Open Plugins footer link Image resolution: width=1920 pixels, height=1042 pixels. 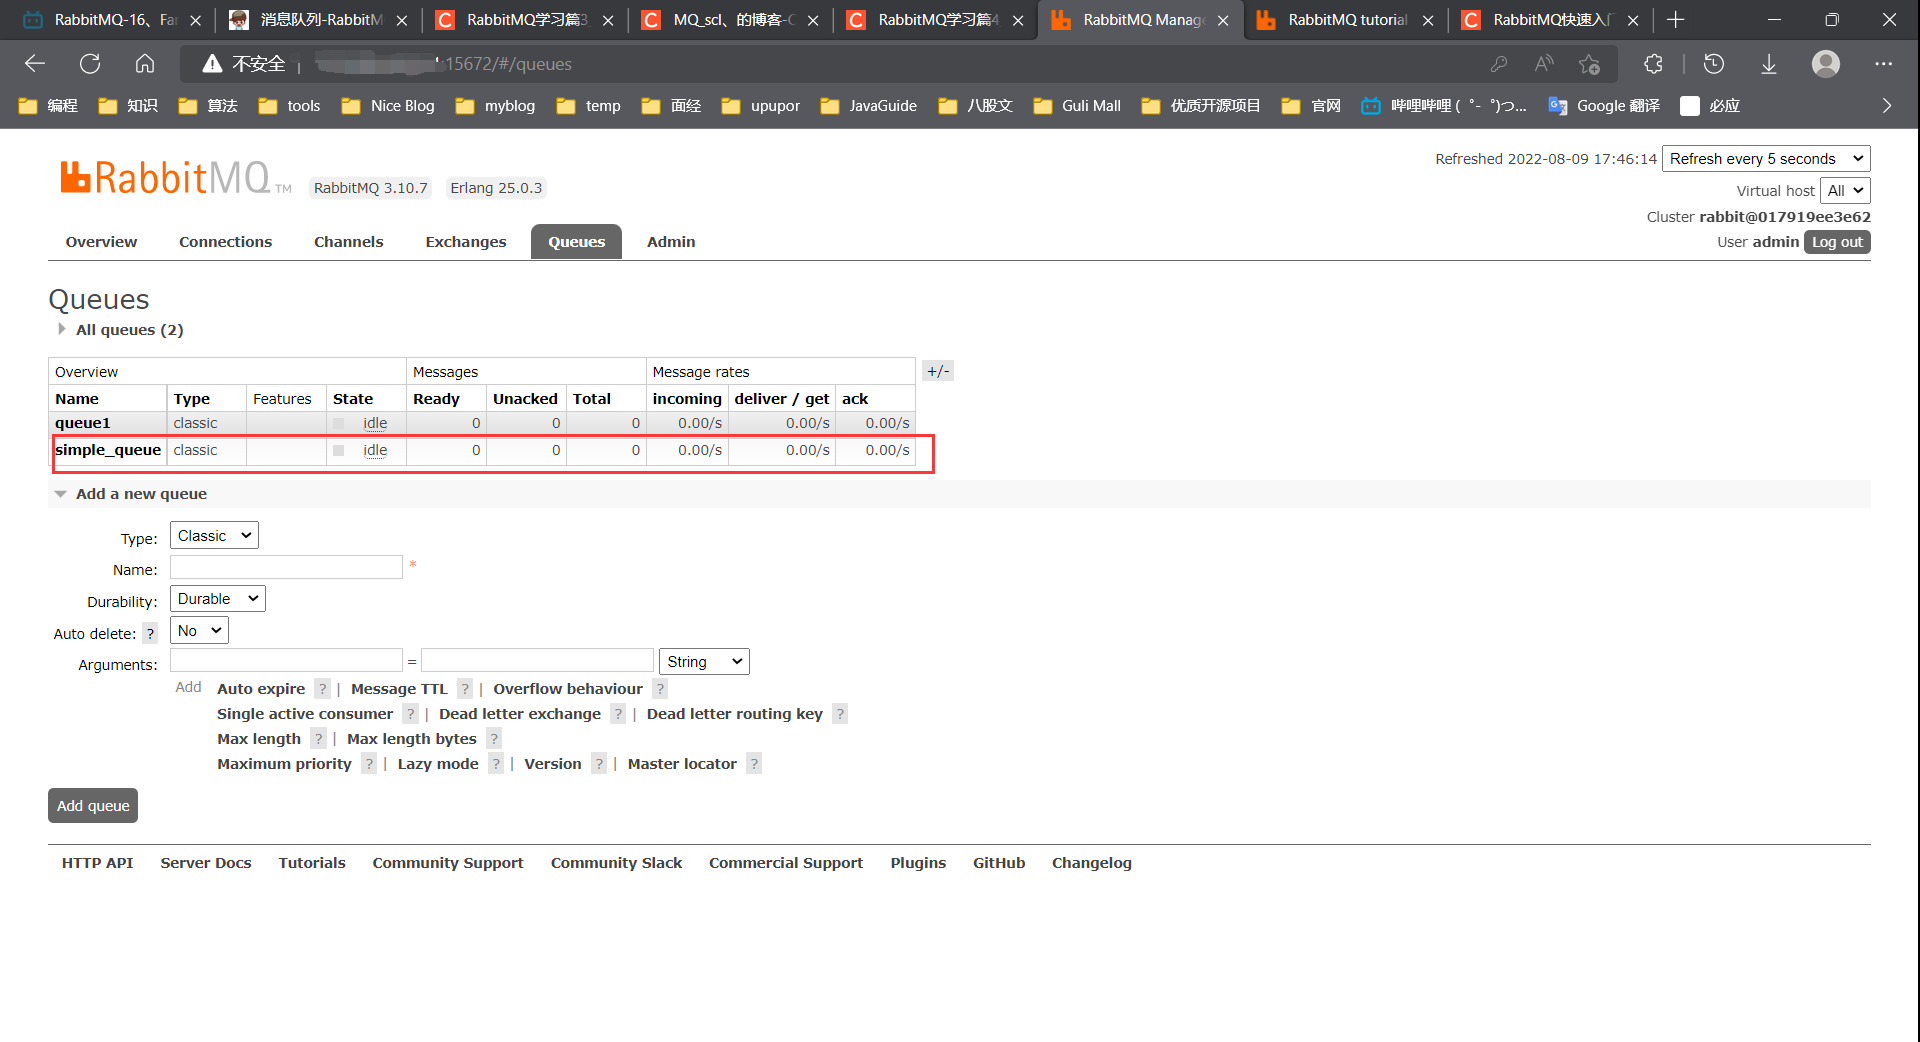pos(918,863)
